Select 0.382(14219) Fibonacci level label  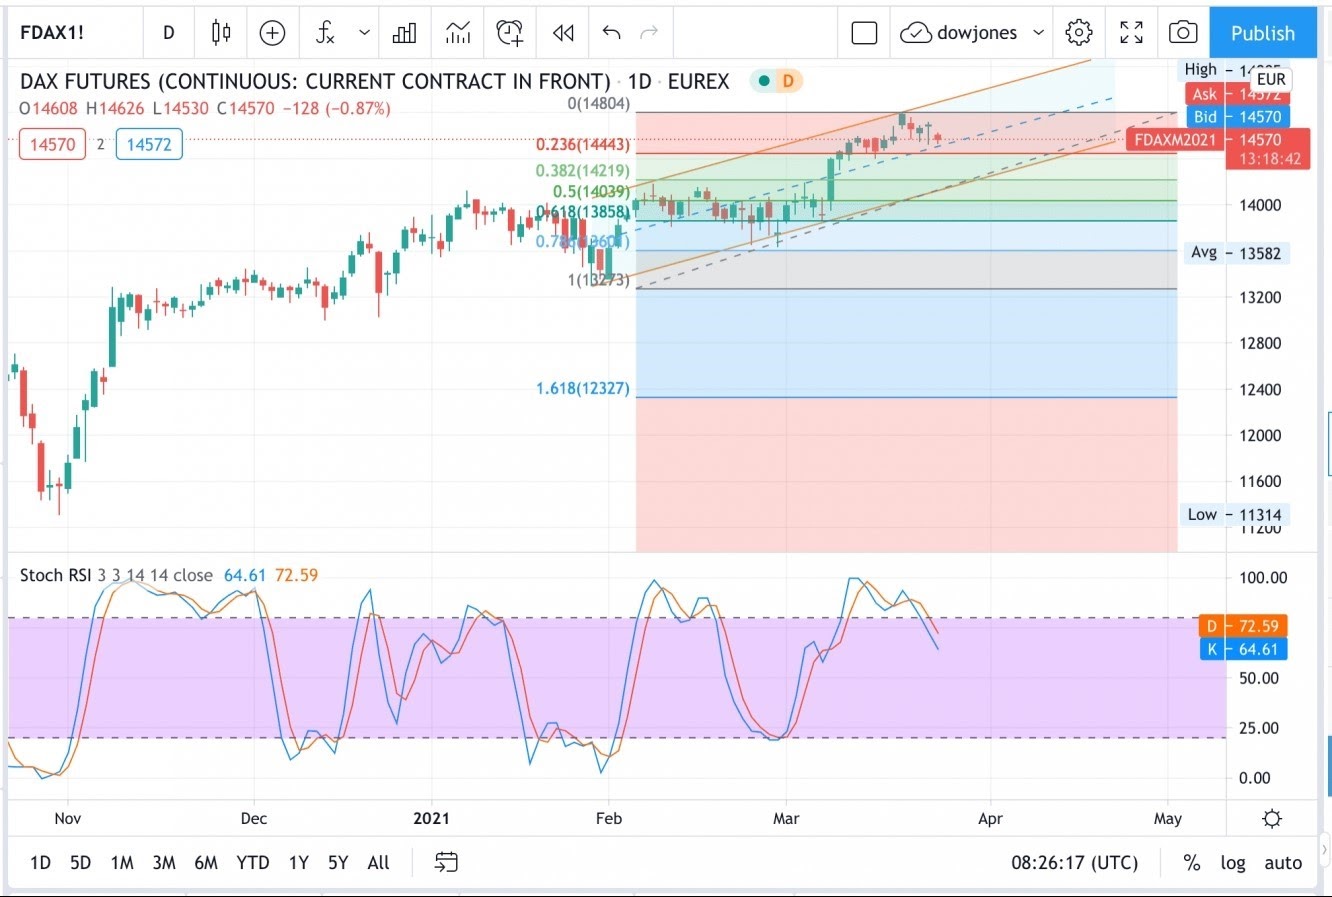[583, 171]
